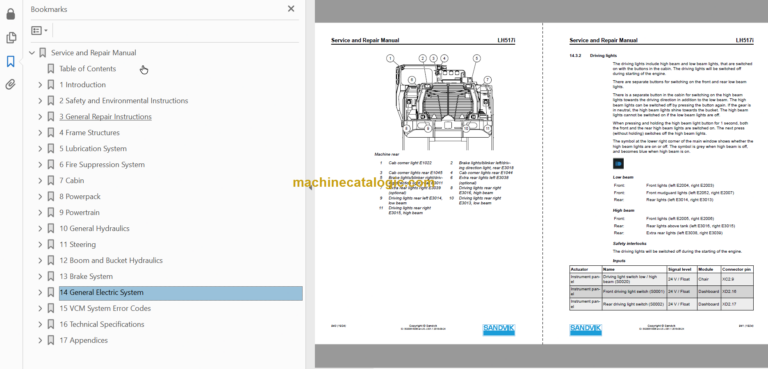Expand the 7 Cabin bookmark

(x=40, y=181)
